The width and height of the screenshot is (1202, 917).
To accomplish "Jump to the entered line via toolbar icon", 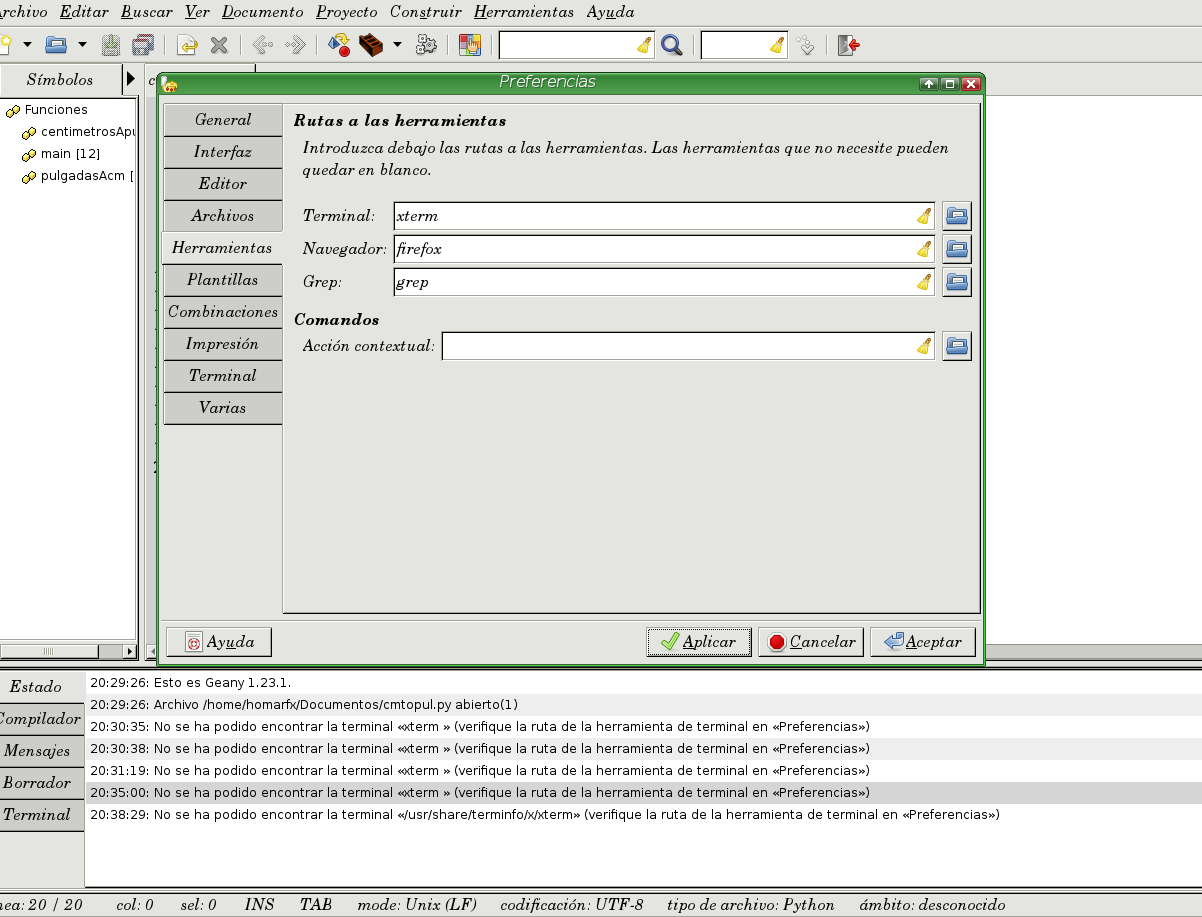I will pyautogui.click(x=806, y=45).
